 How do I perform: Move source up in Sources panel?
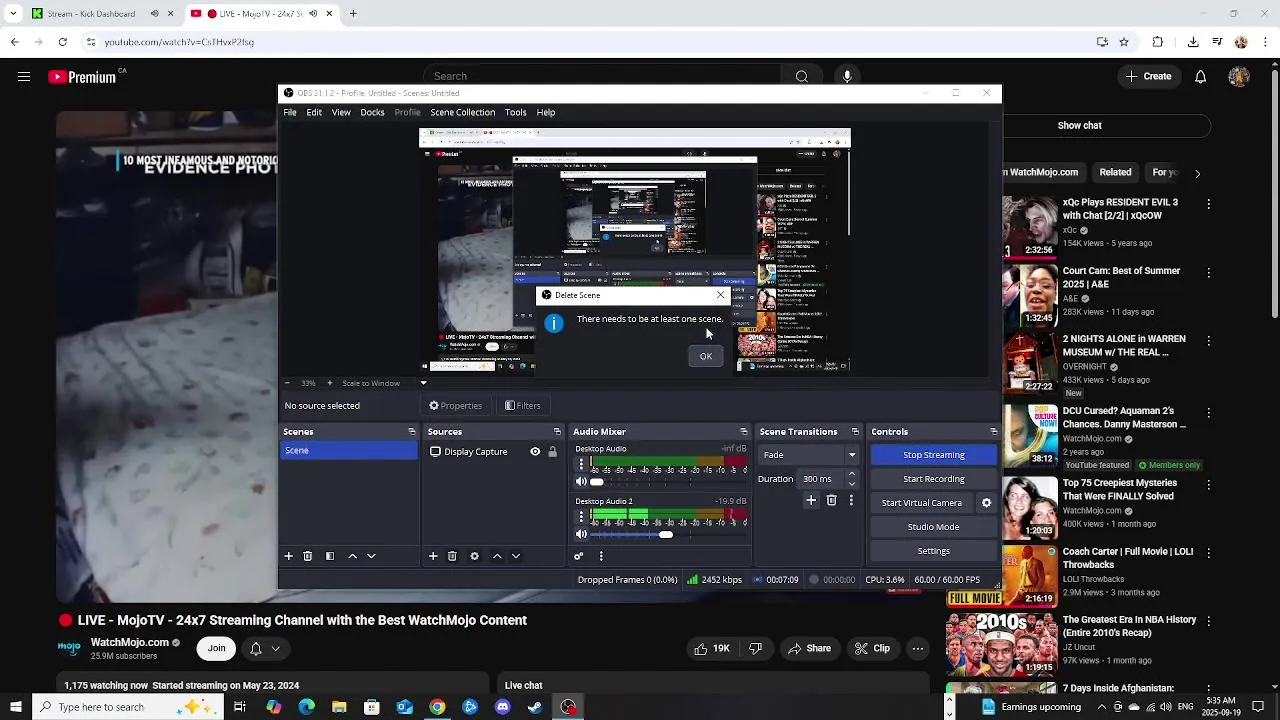coord(497,556)
